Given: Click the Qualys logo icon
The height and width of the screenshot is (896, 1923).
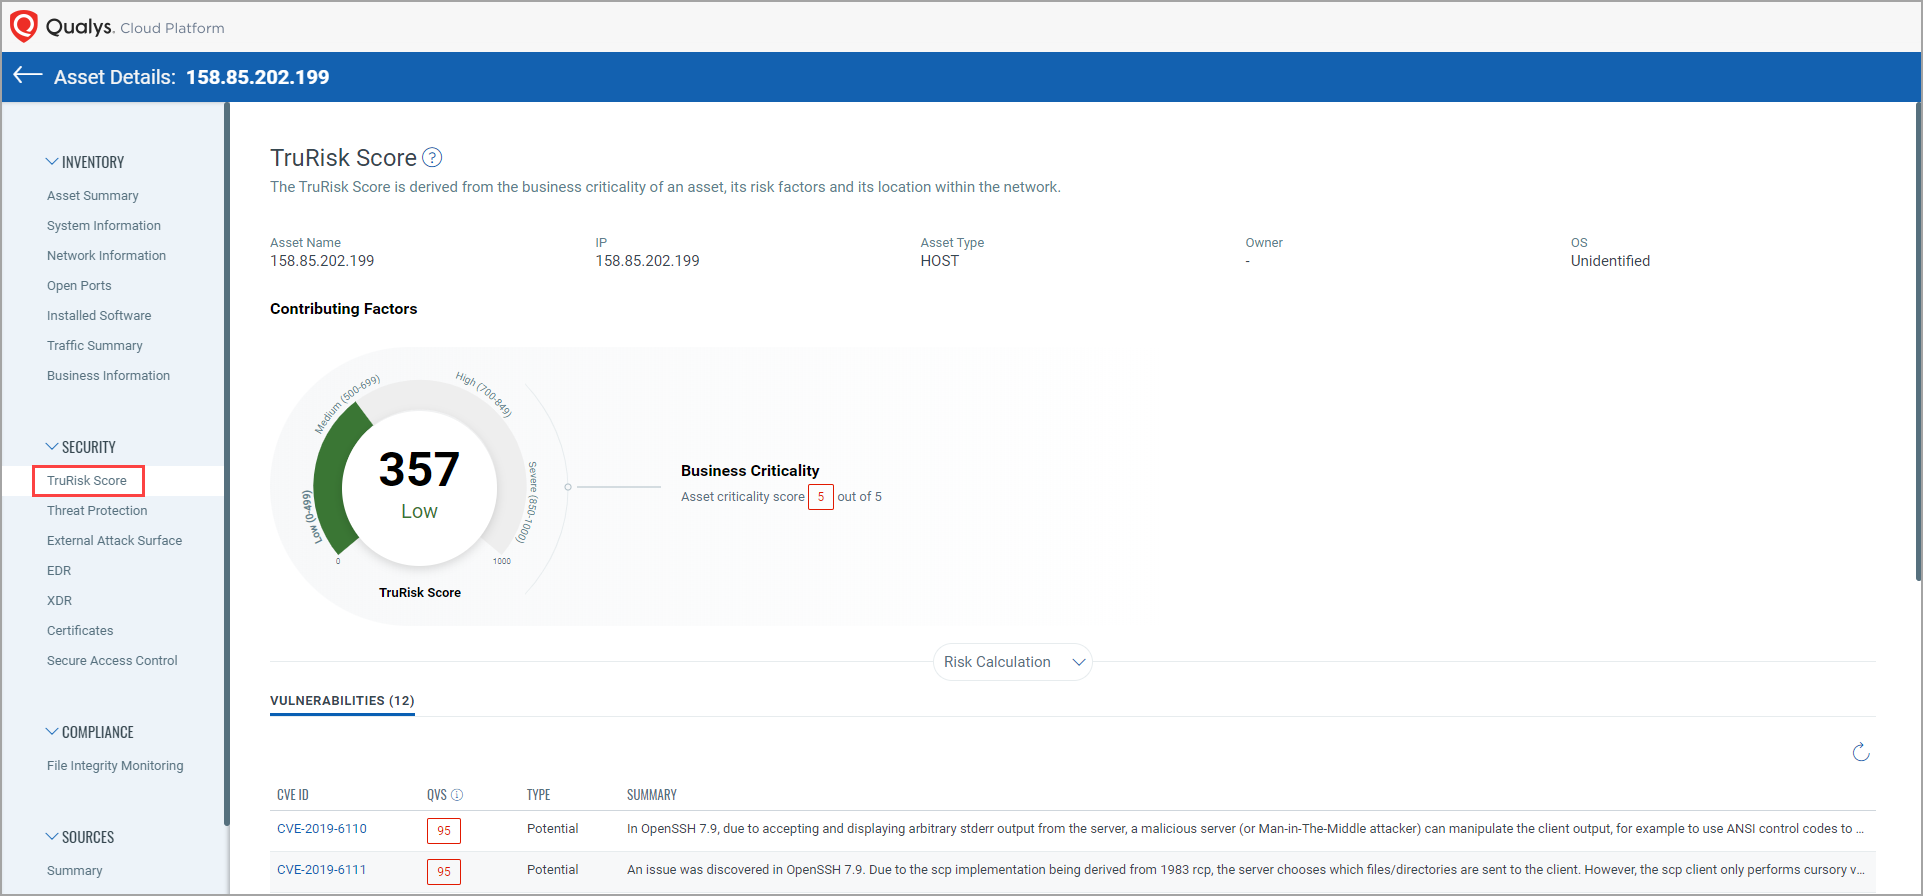Looking at the screenshot, I should tap(24, 26).
